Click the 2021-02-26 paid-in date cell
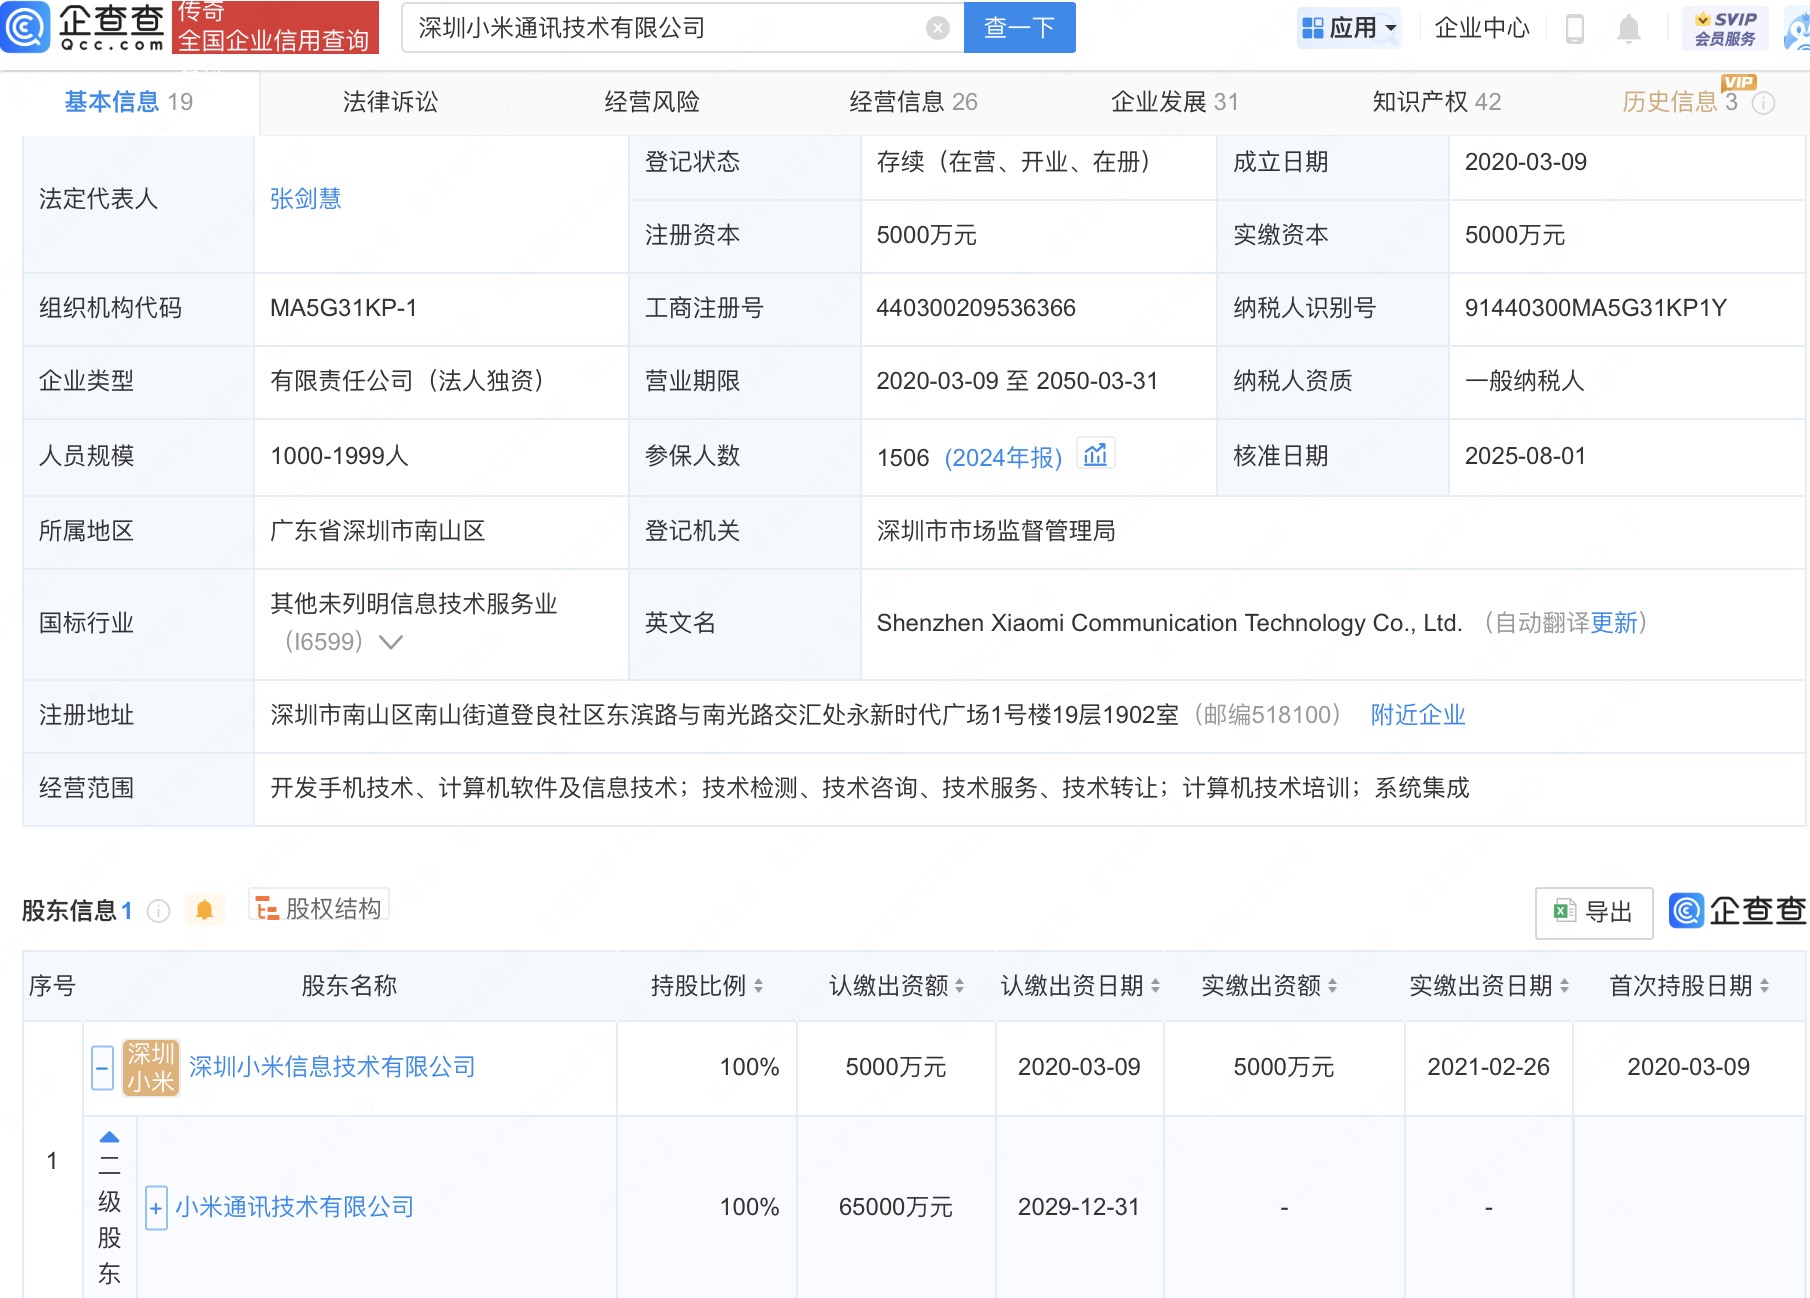 point(1488,1067)
